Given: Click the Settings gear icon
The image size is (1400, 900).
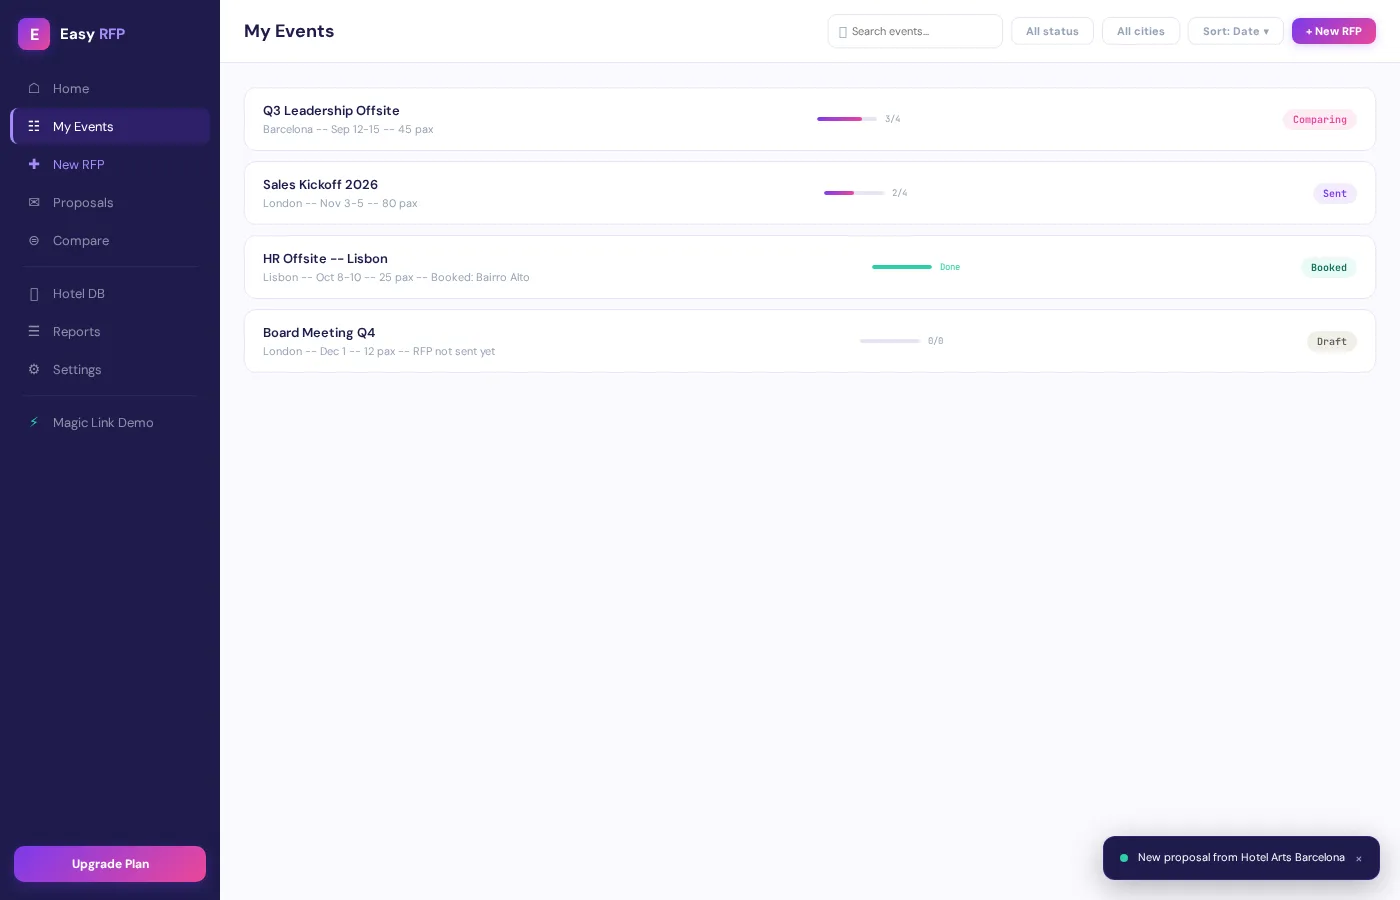Looking at the screenshot, I should [34, 369].
